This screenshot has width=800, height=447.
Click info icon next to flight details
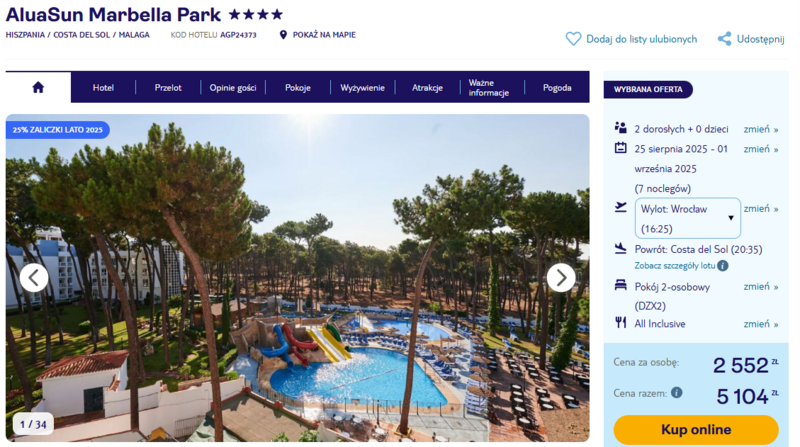click(x=722, y=265)
